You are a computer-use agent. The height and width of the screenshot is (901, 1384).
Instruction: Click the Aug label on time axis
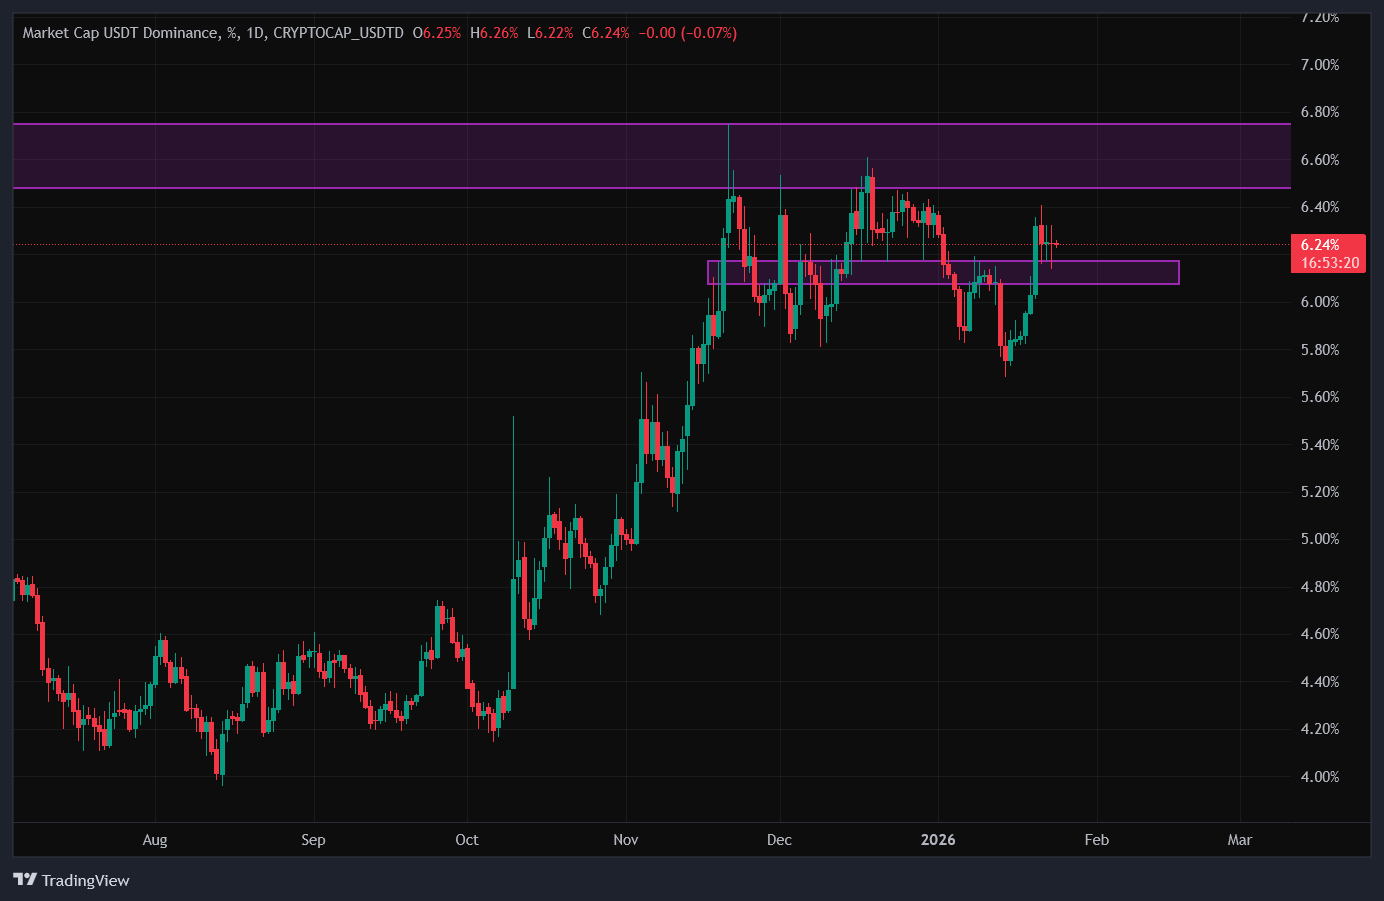[155, 840]
